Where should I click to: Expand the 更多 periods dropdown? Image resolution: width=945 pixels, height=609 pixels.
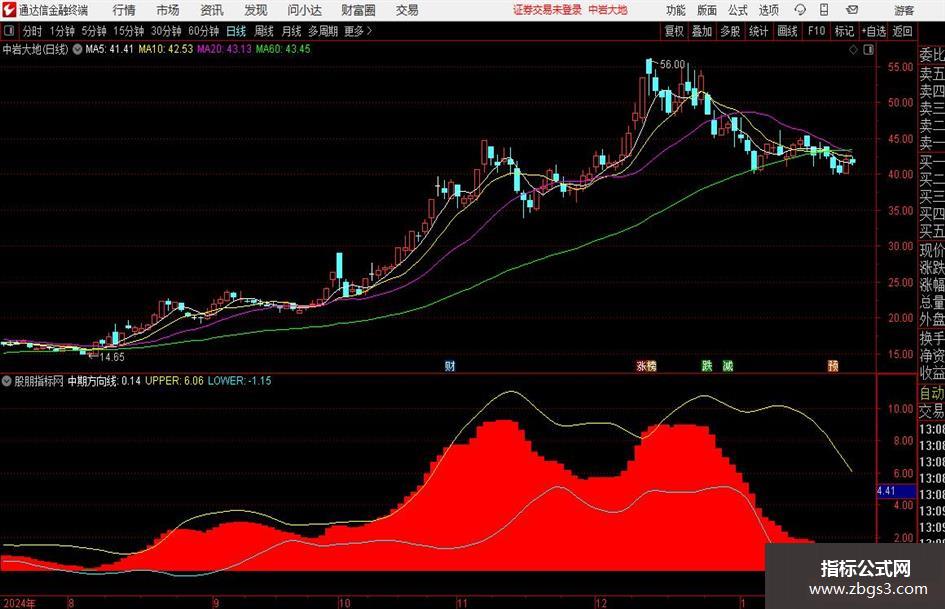(359, 31)
